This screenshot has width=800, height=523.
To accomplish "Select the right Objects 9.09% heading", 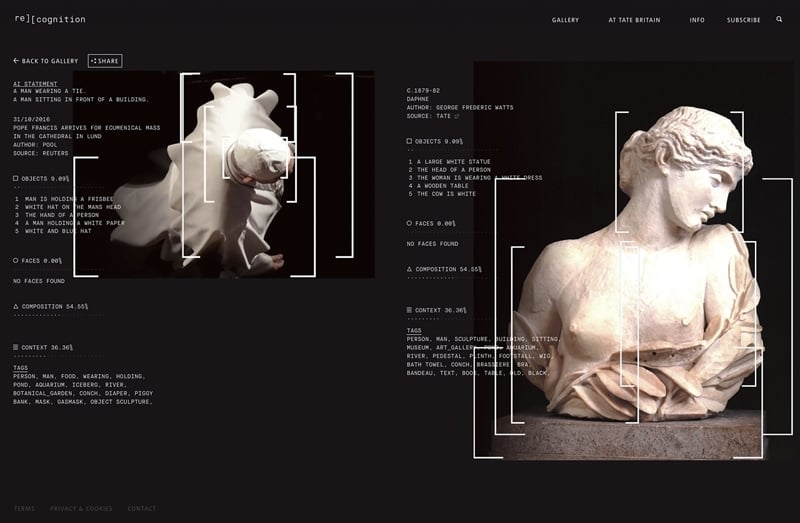I will point(435,141).
